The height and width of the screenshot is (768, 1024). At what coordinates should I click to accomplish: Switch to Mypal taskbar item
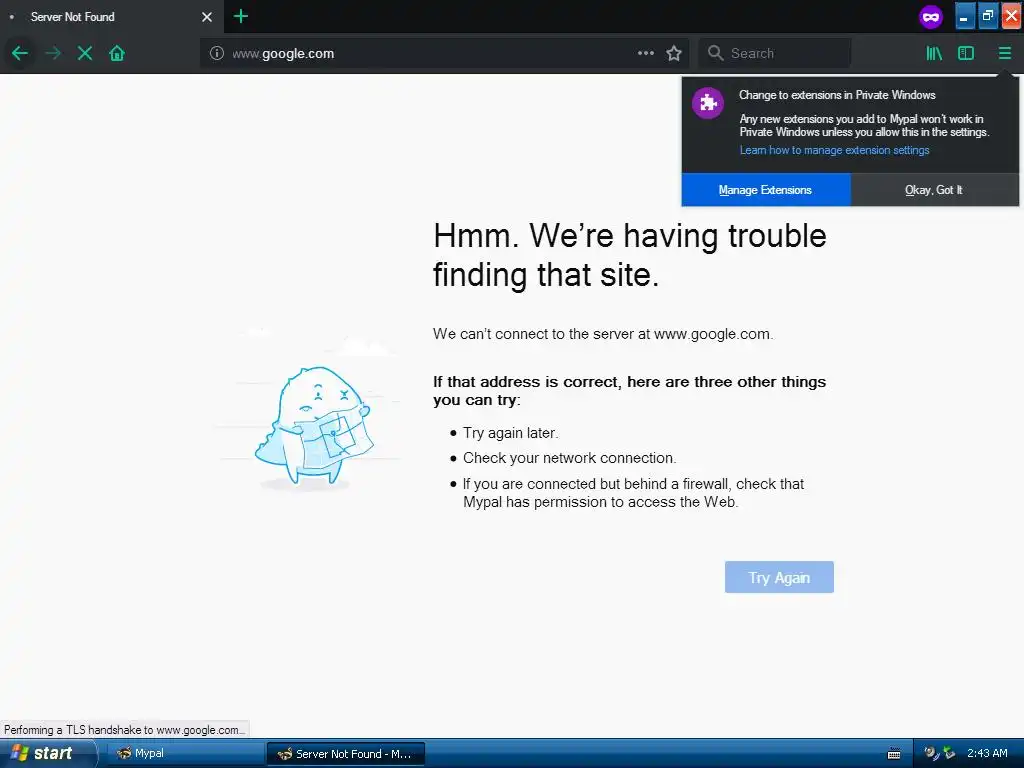tap(184, 753)
